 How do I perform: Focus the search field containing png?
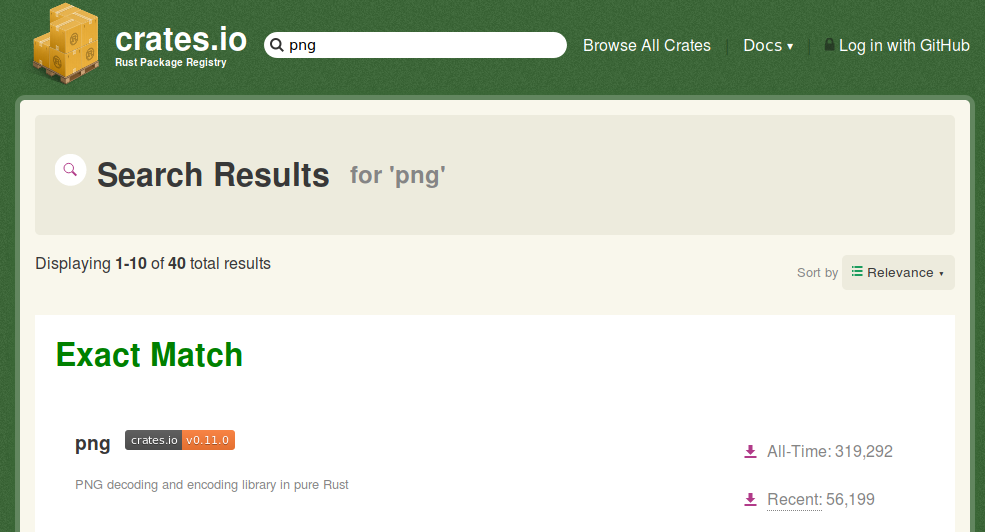(x=415, y=45)
